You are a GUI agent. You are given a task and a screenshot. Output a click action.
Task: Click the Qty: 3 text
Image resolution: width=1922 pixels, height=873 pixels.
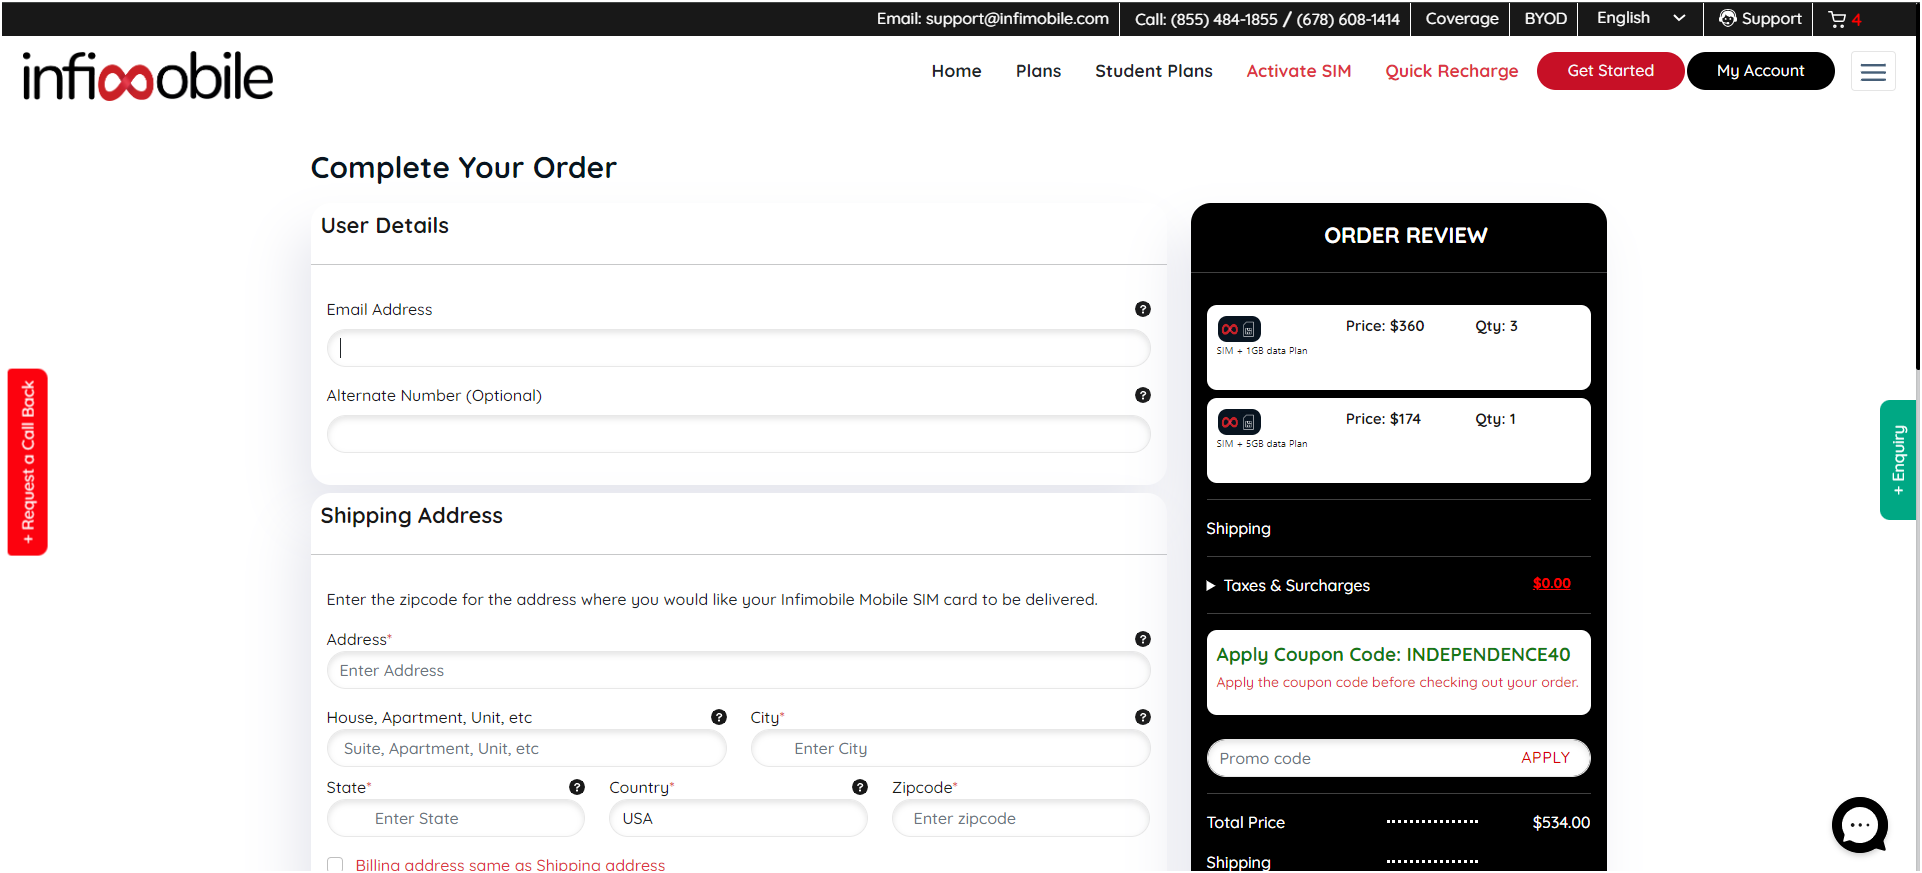coord(1496,326)
